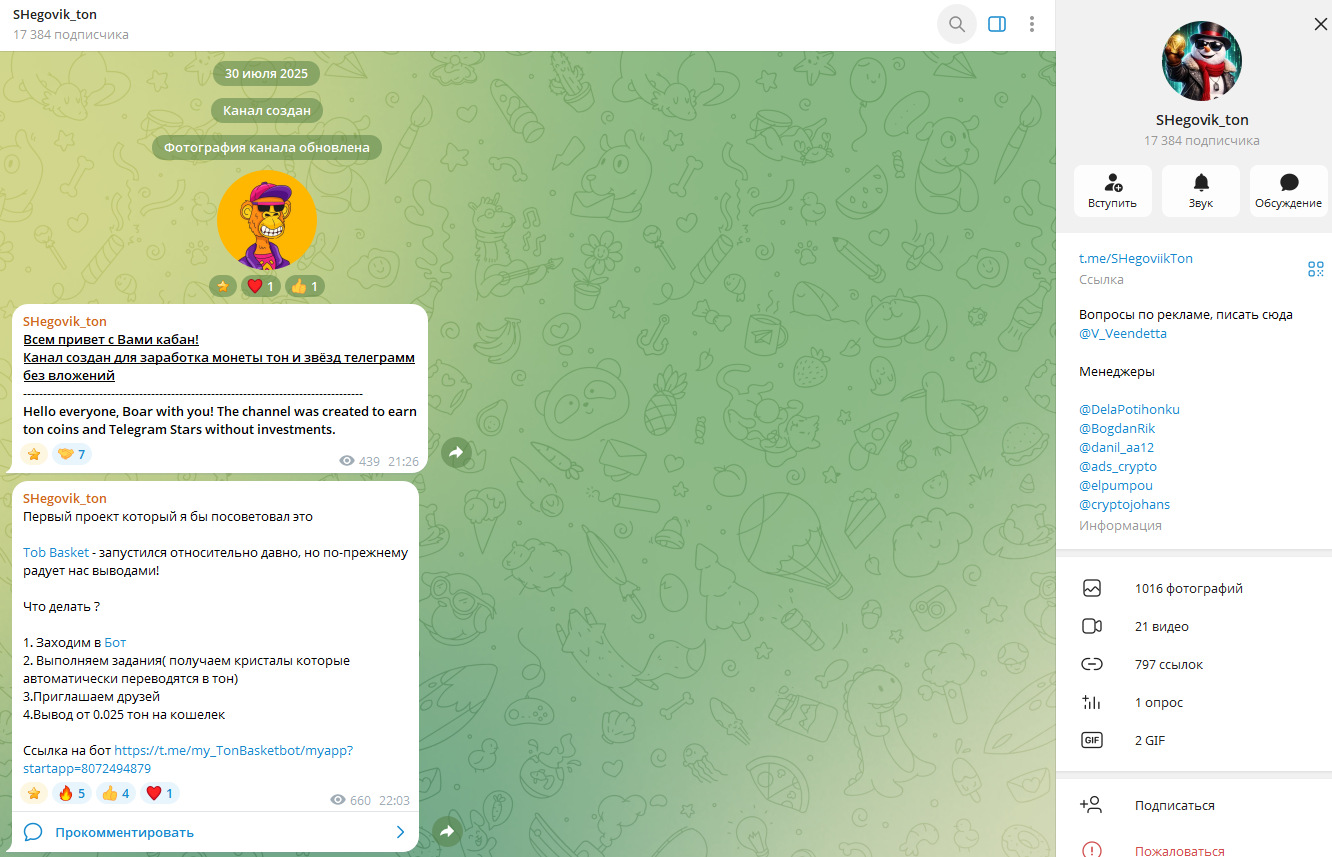Forward the Tob Basket post via share arrow
Image resolution: width=1332 pixels, height=857 pixels.
pyautogui.click(x=447, y=831)
